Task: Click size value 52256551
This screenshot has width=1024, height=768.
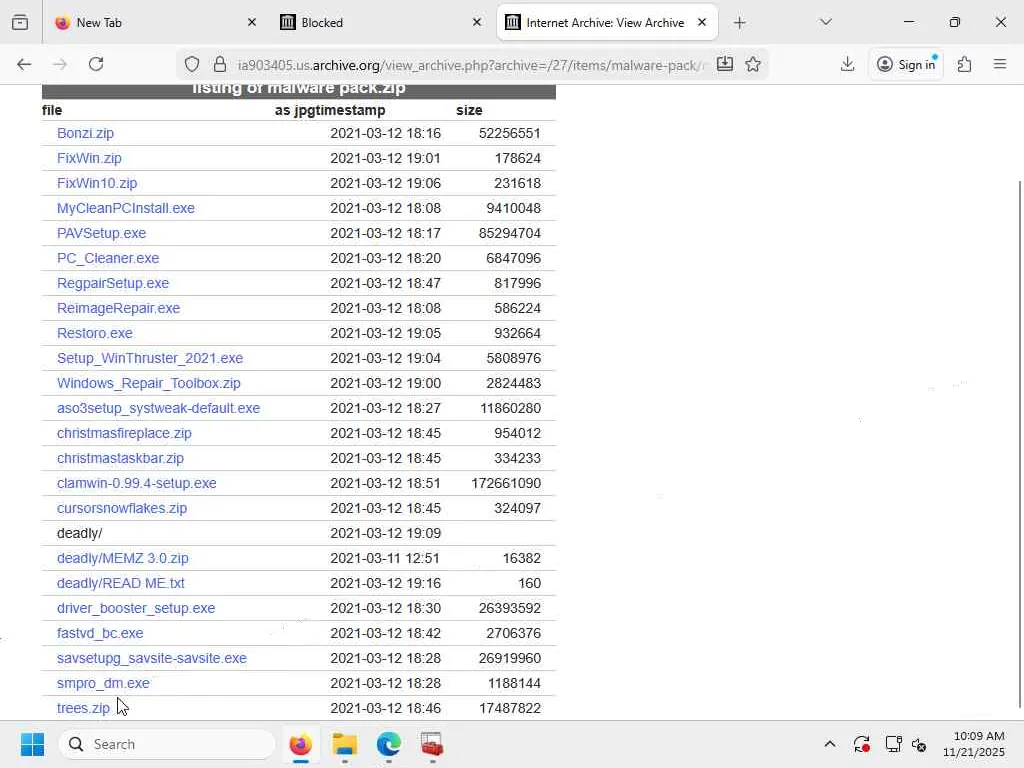Action: [509, 133]
